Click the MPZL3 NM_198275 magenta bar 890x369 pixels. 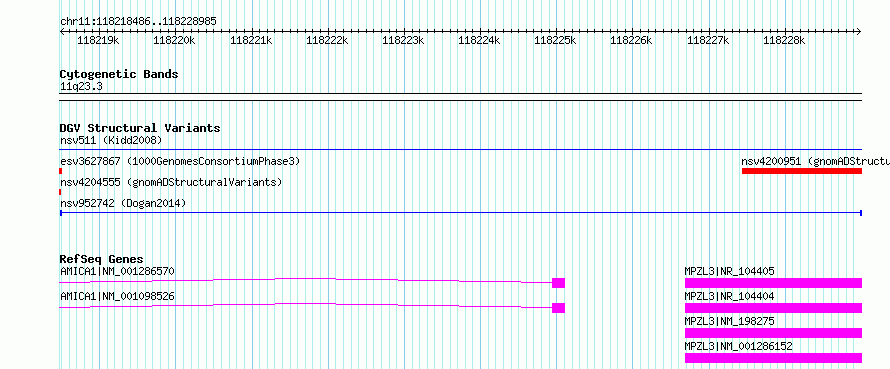pos(774,333)
